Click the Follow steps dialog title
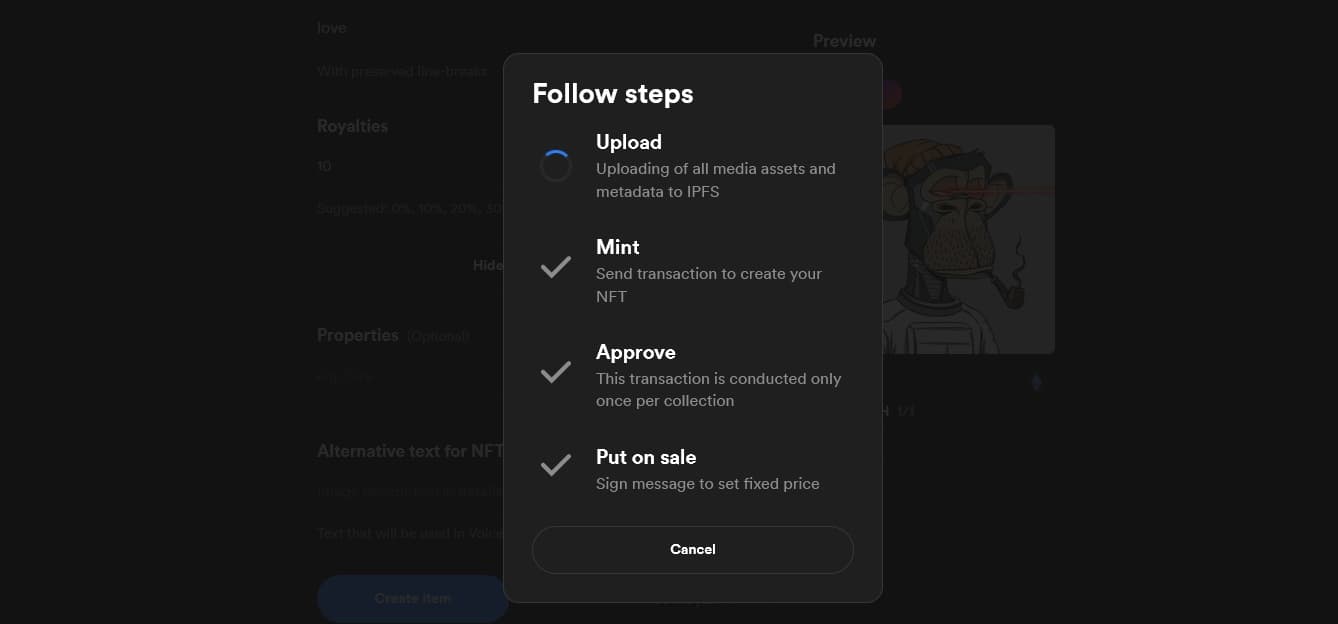The height and width of the screenshot is (624, 1338). coord(613,94)
